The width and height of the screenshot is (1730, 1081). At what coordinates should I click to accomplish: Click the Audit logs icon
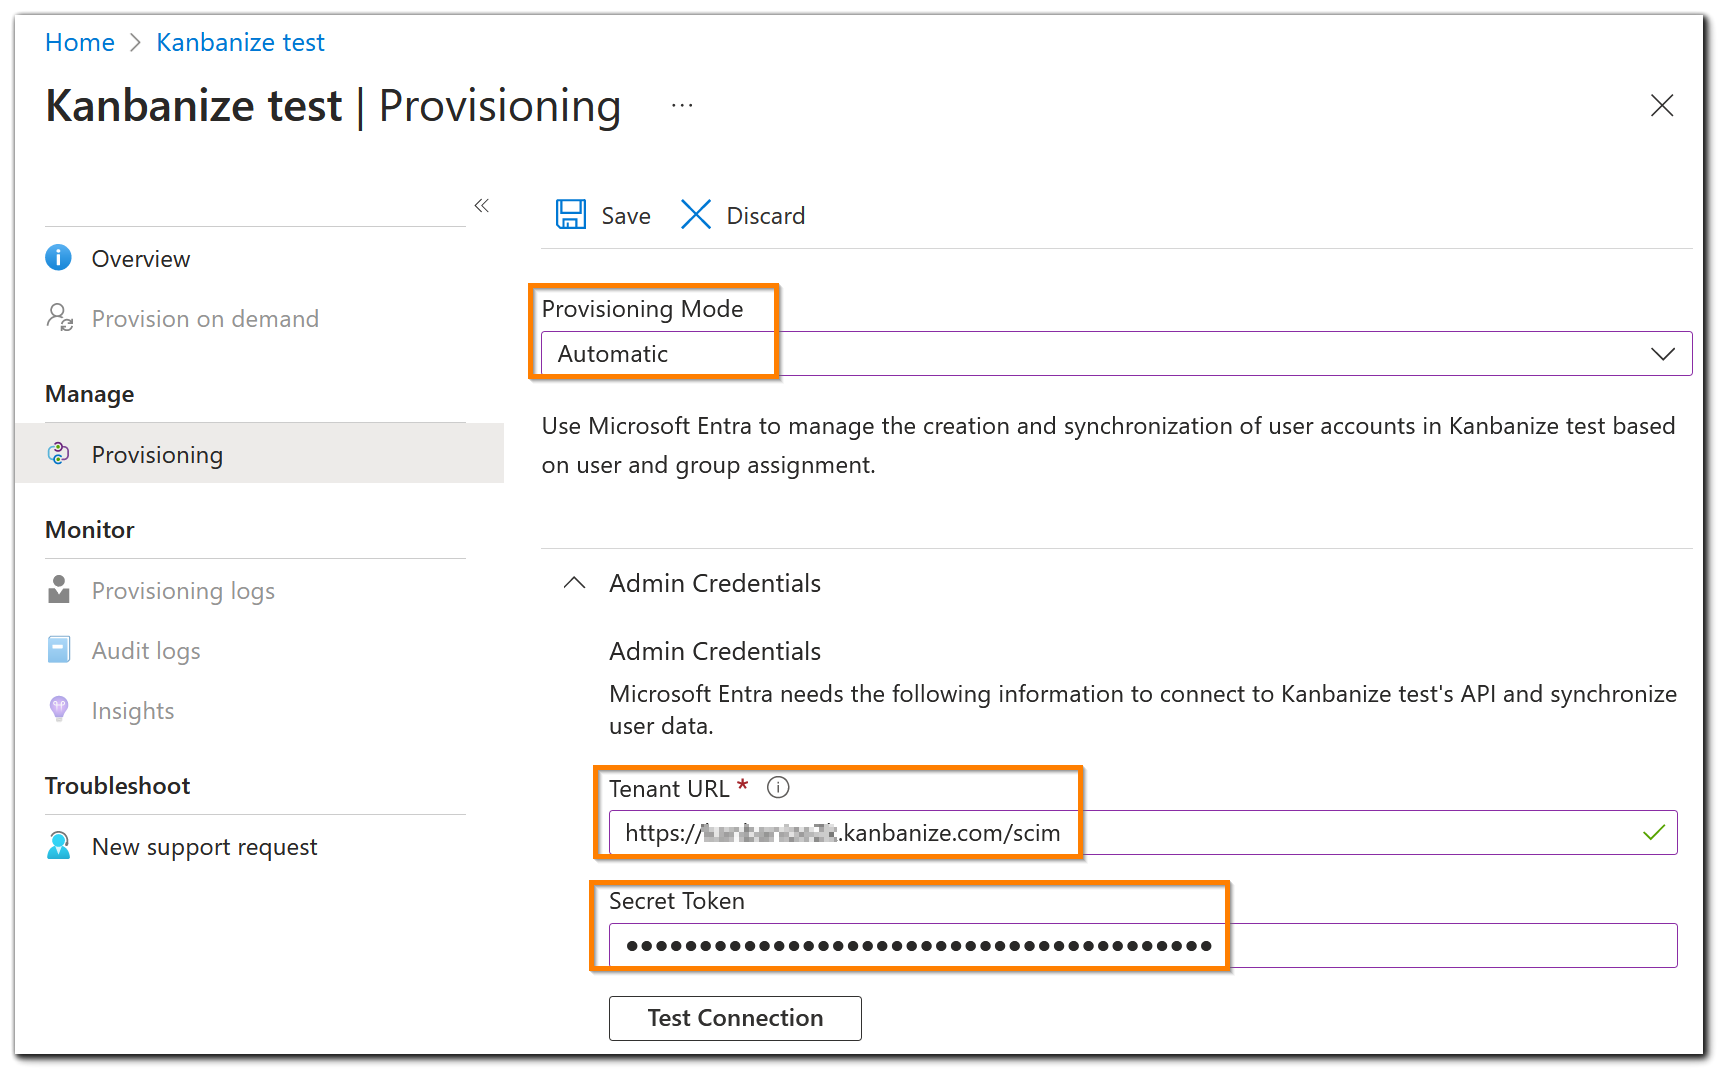point(59,650)
